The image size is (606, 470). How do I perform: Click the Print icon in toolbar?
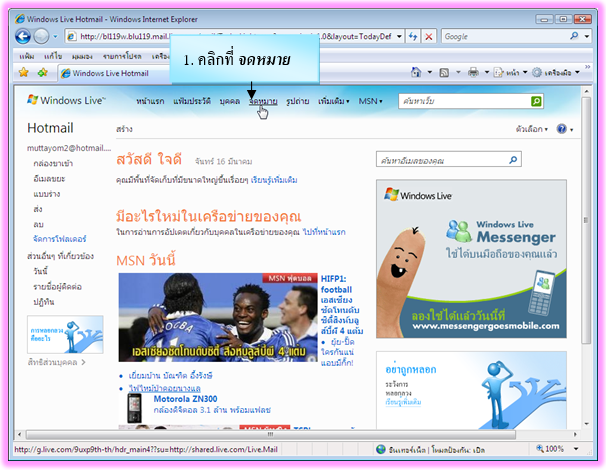(x=473, y=72)
